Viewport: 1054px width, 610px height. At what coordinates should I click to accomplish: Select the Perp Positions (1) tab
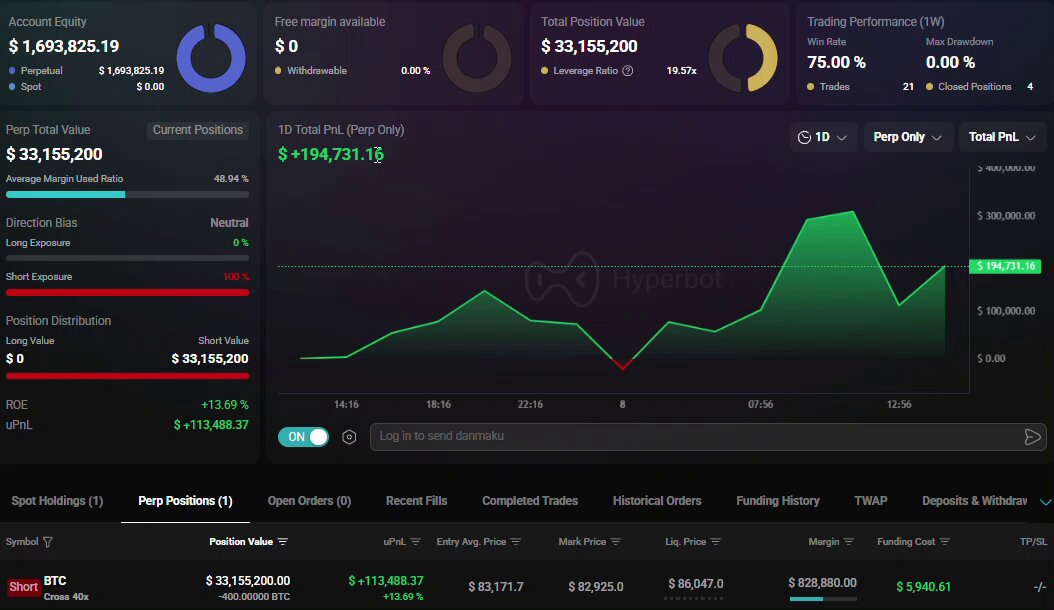(x=186, y=501)
